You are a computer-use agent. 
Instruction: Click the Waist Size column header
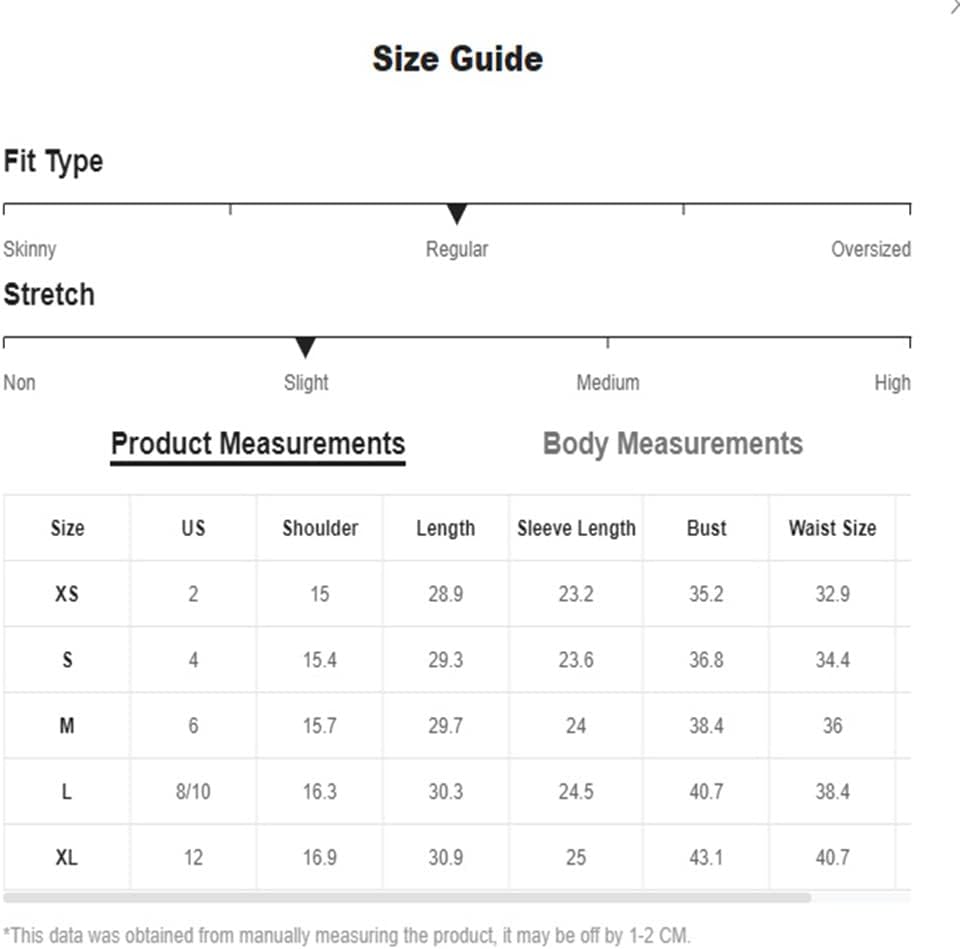pos(832,528)
